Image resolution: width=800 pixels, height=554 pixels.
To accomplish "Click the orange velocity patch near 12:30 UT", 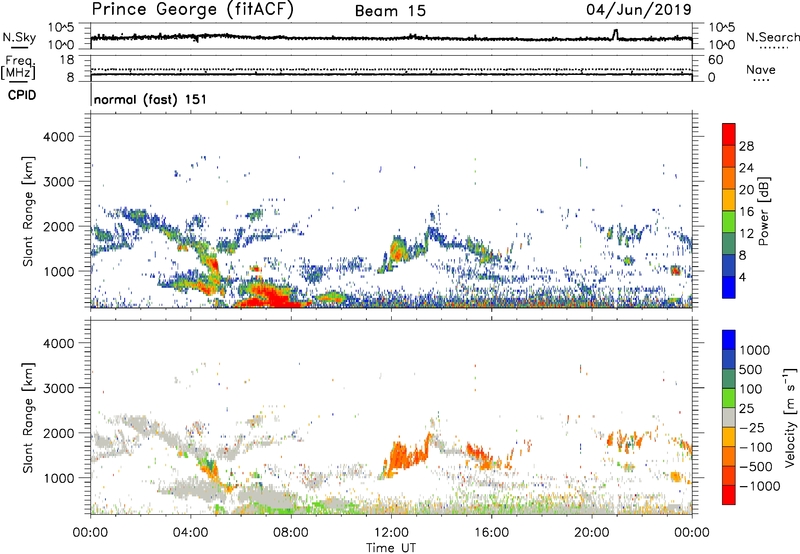I will coord(406,457).
